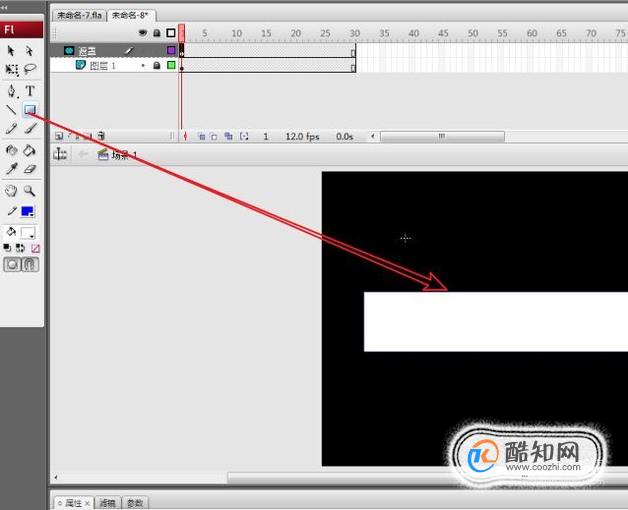Screen dimensions: 628x510
Task: Toggle show/hide all layers eye icon
Action: tap(143, 33)
